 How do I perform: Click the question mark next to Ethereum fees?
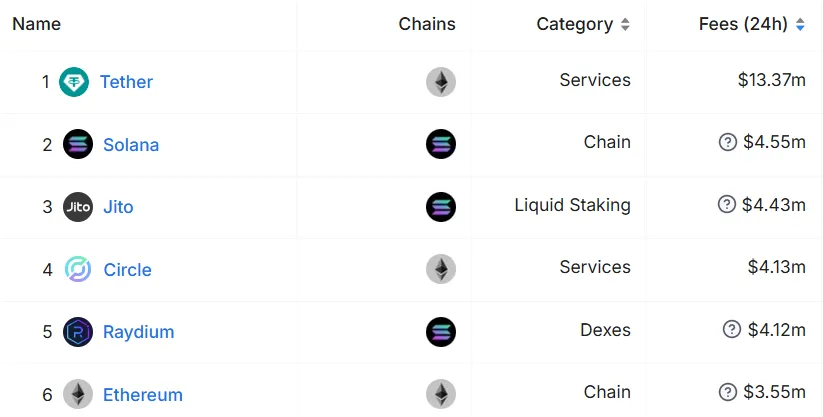(727, 392)
